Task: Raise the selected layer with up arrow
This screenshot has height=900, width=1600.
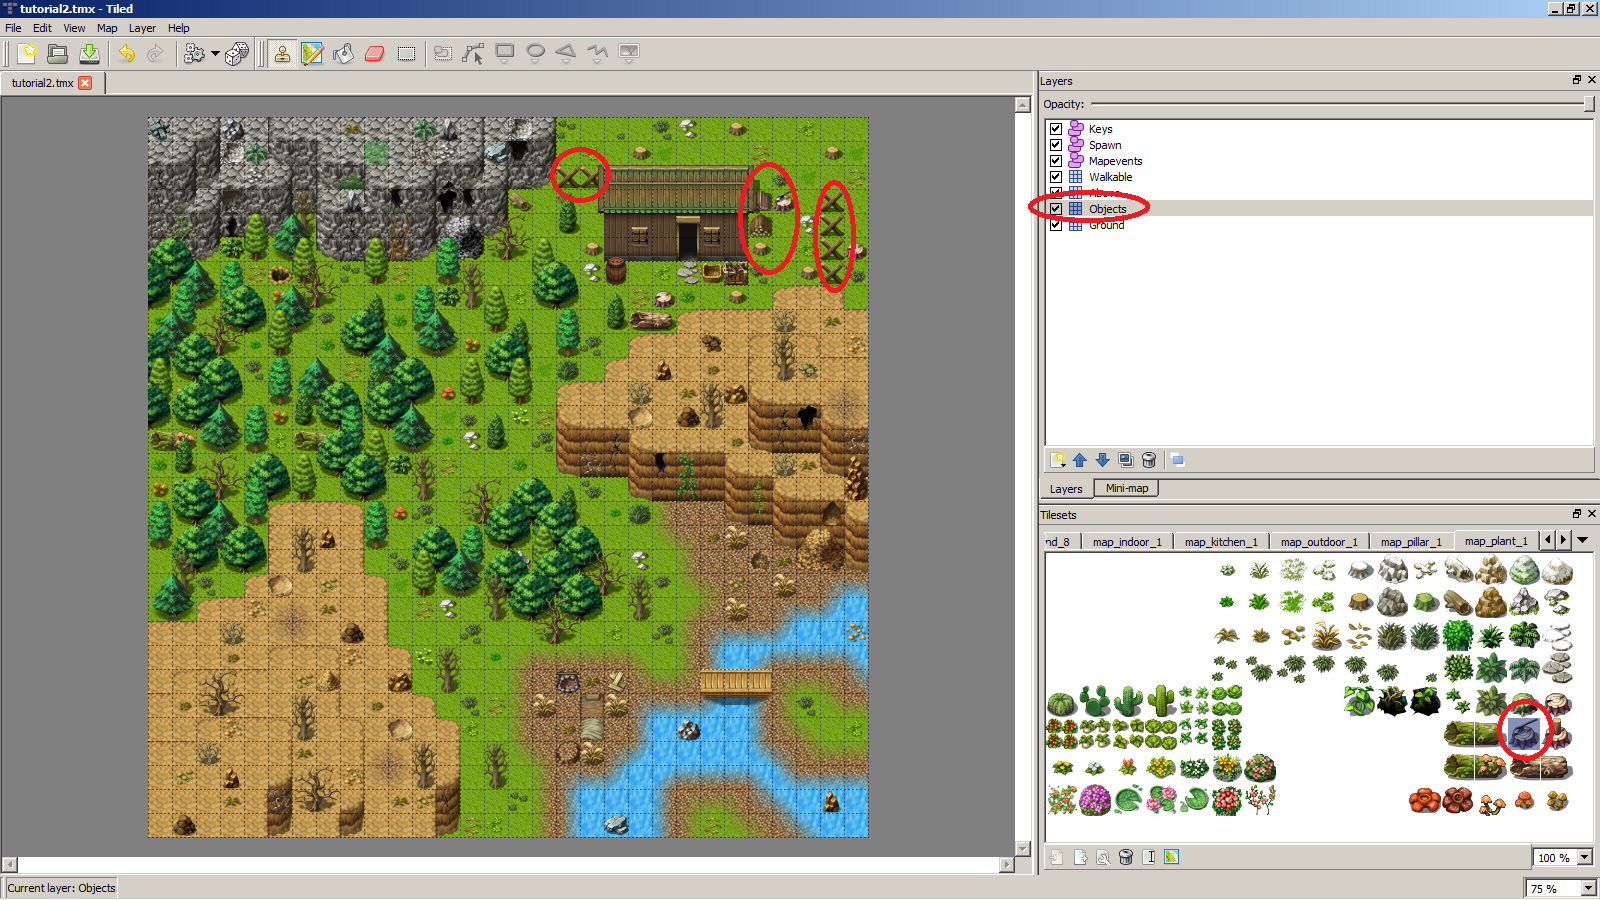Action: coord(1080,460)
